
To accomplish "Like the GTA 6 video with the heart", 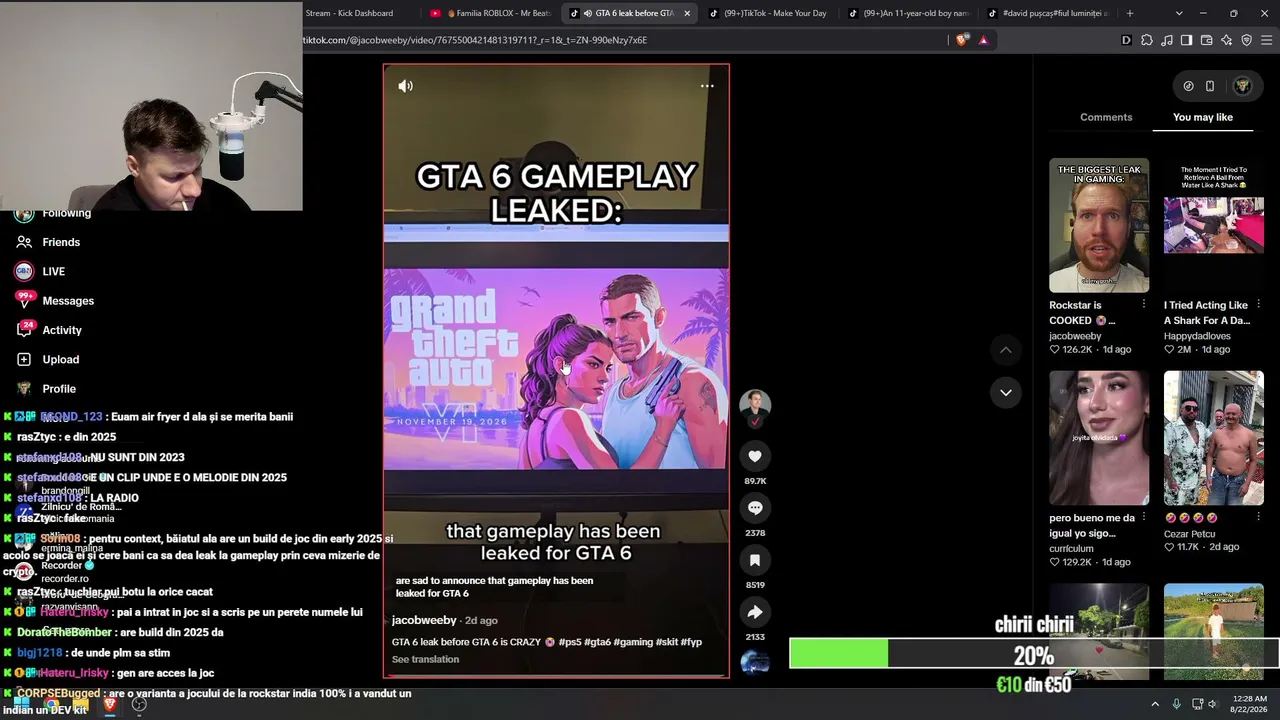I will (x=755, y=456).
